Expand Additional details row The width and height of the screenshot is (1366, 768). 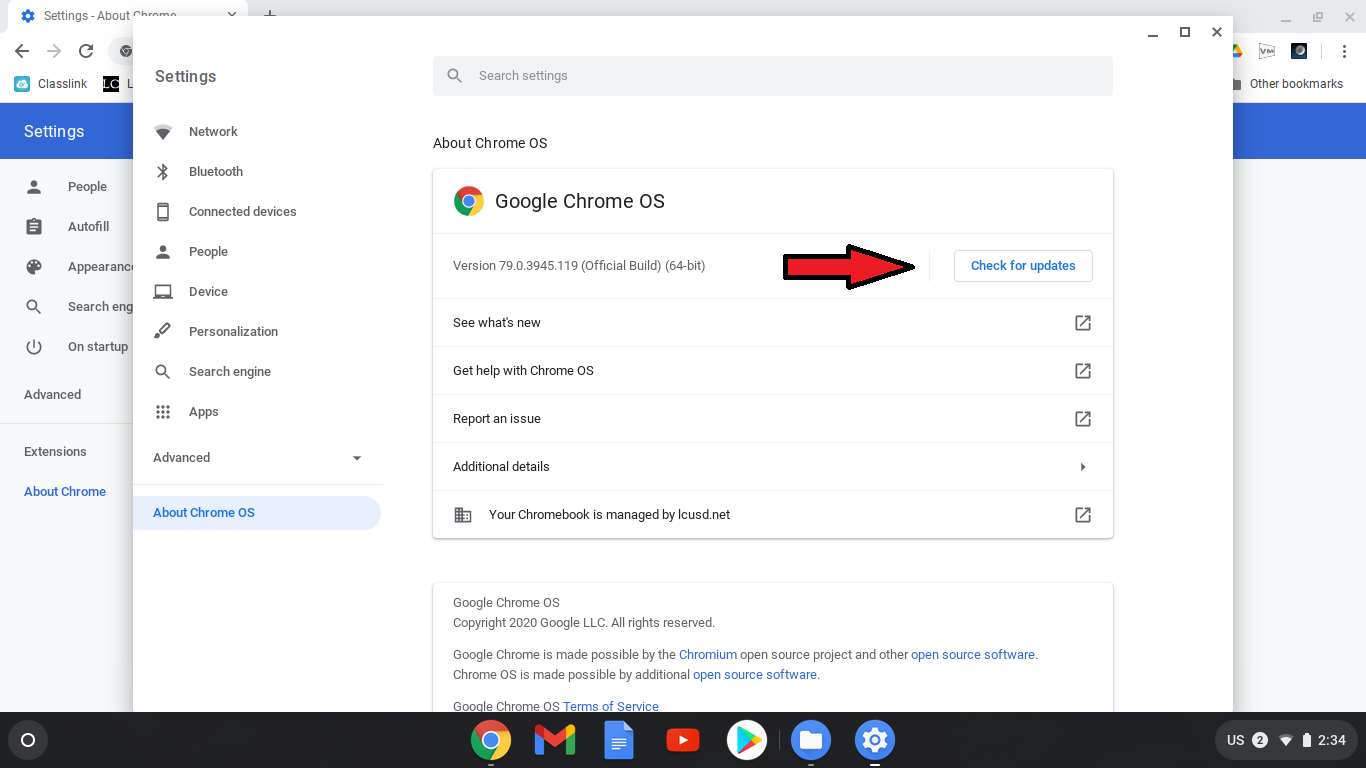coord(773,467)
